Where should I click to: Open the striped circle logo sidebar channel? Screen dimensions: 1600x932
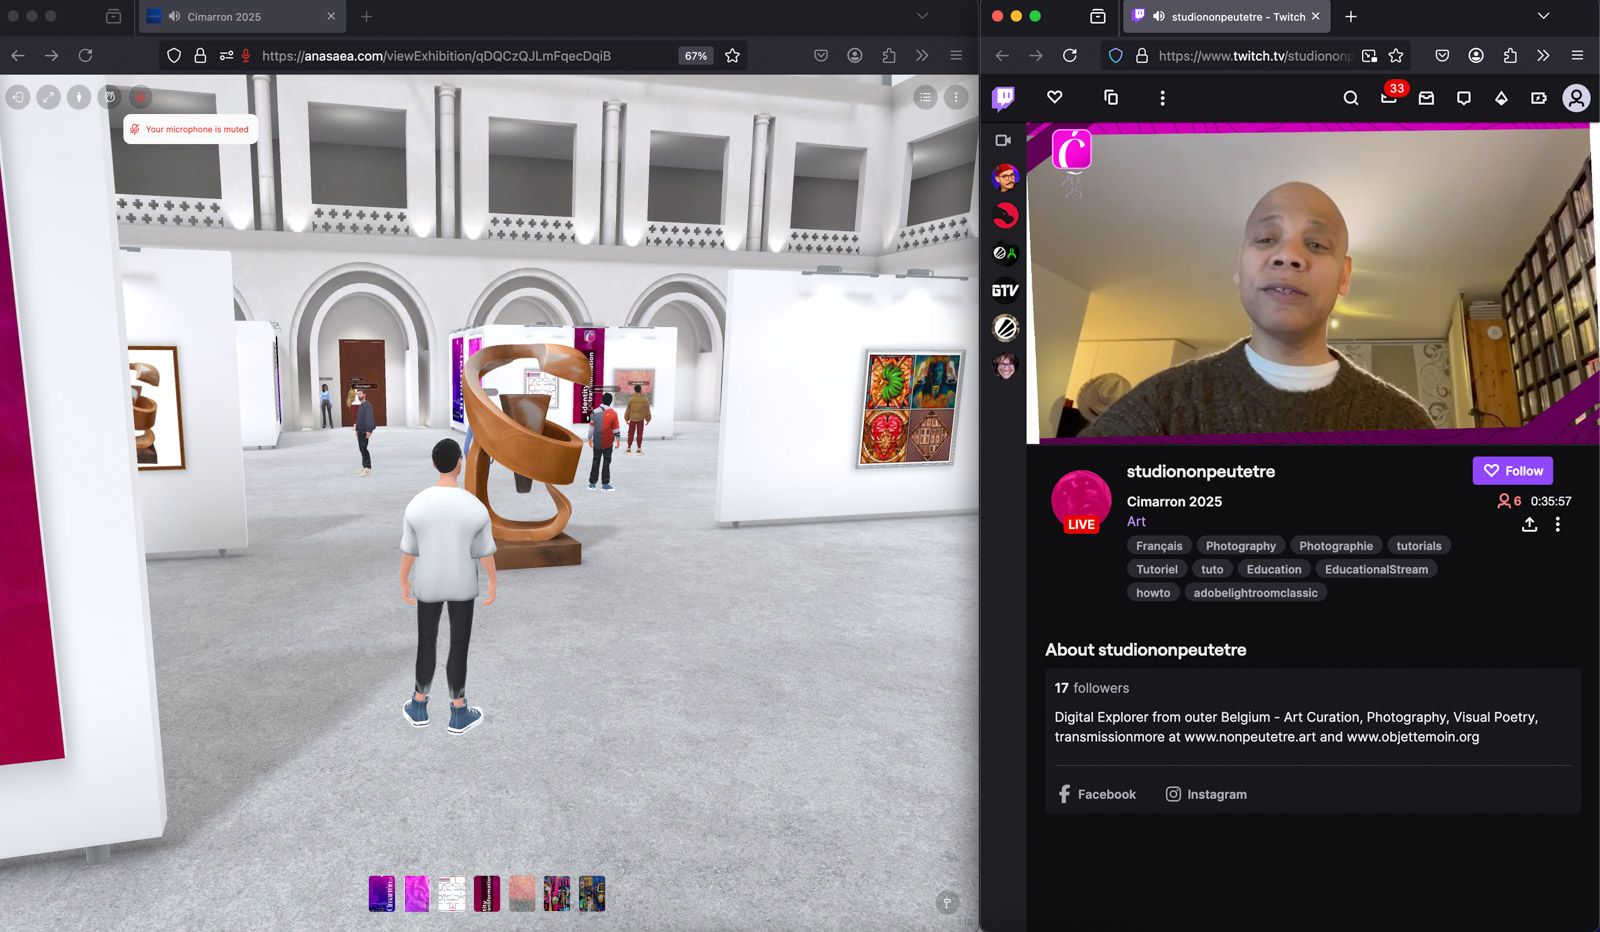tap(1005, 327)
